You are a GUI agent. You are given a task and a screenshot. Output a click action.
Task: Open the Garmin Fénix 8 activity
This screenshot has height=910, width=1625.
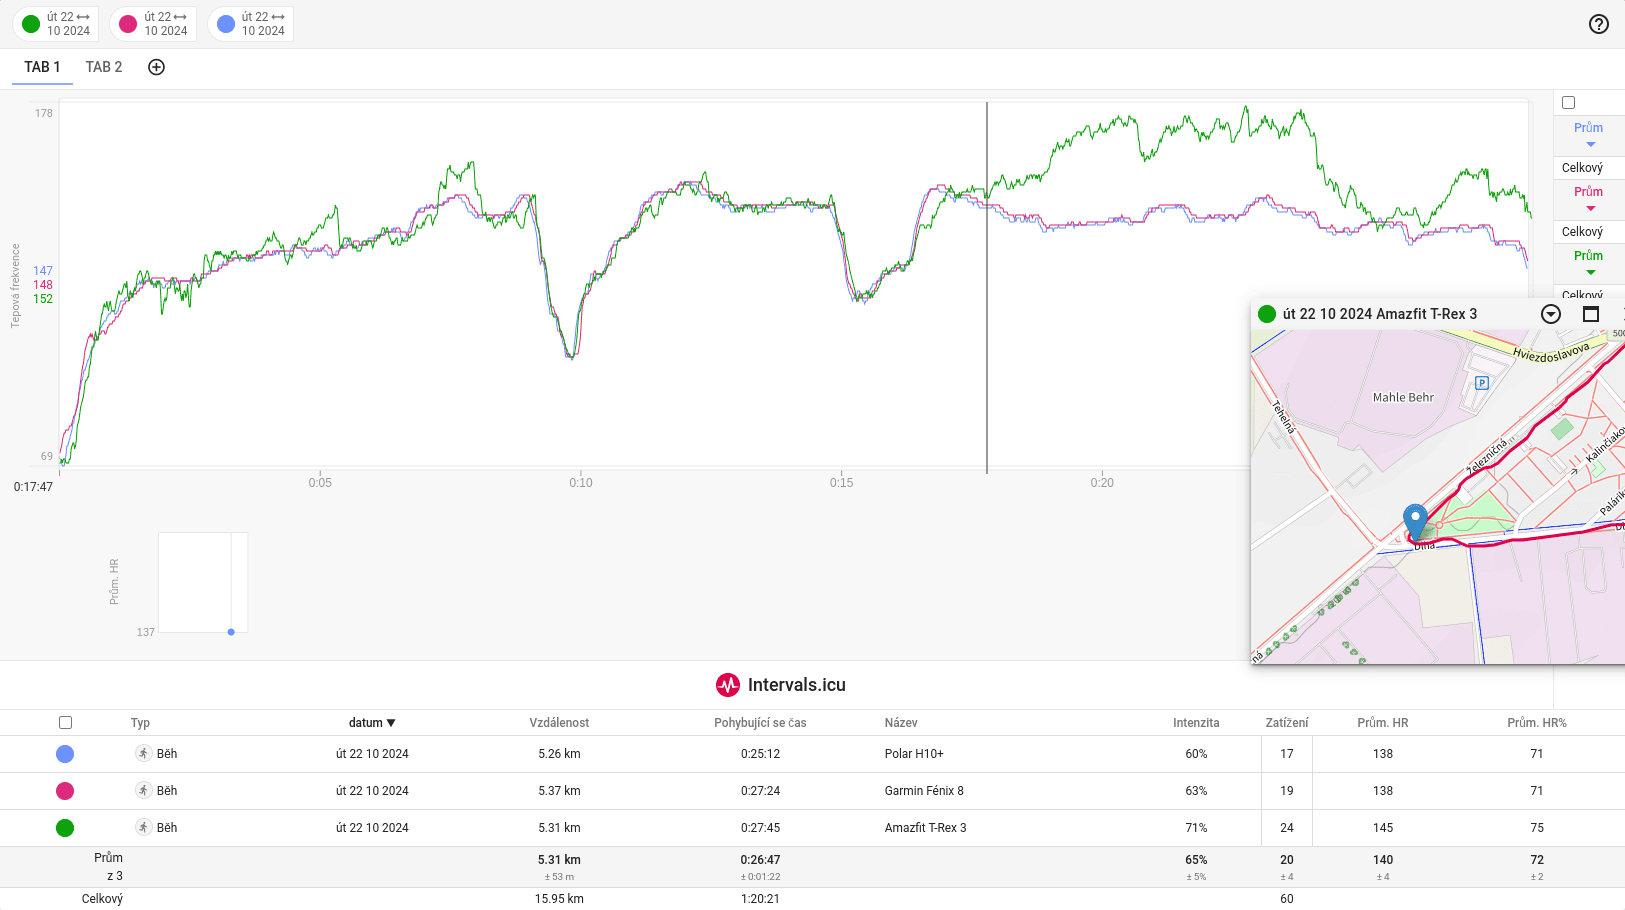click(x=924, y=791)
